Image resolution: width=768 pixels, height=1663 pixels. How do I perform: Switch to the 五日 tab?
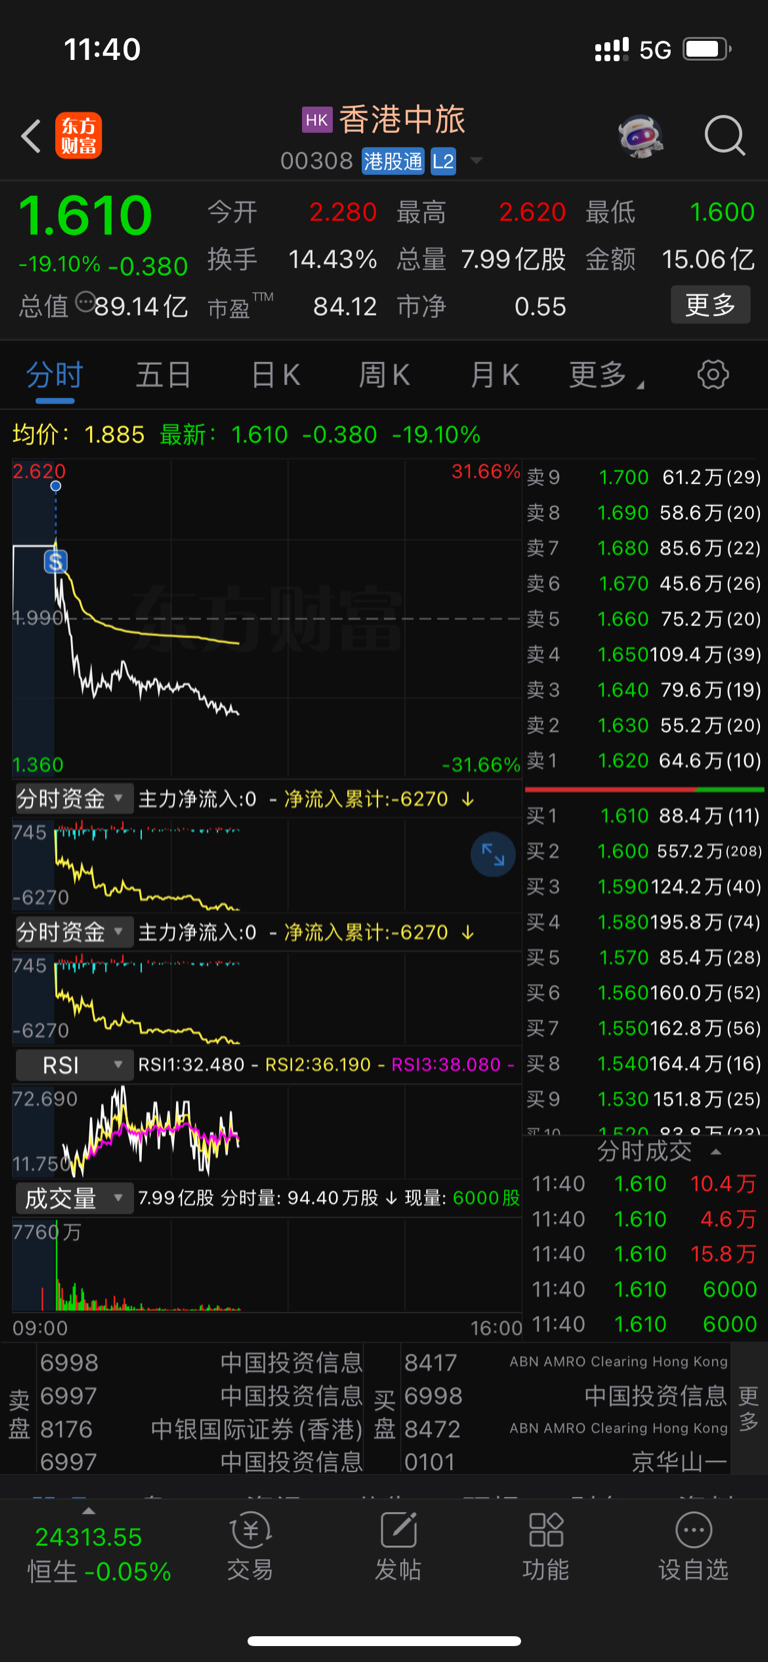(164, 375)
